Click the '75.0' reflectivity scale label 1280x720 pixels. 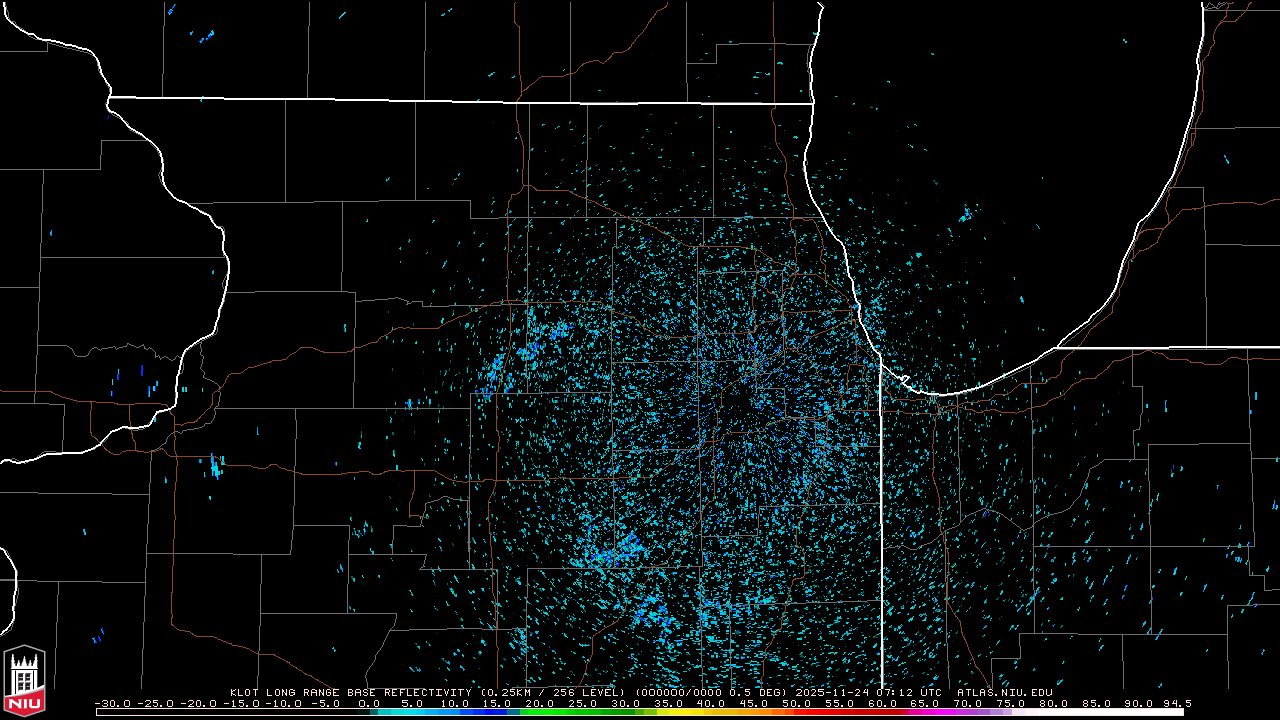pos(1011,704)
